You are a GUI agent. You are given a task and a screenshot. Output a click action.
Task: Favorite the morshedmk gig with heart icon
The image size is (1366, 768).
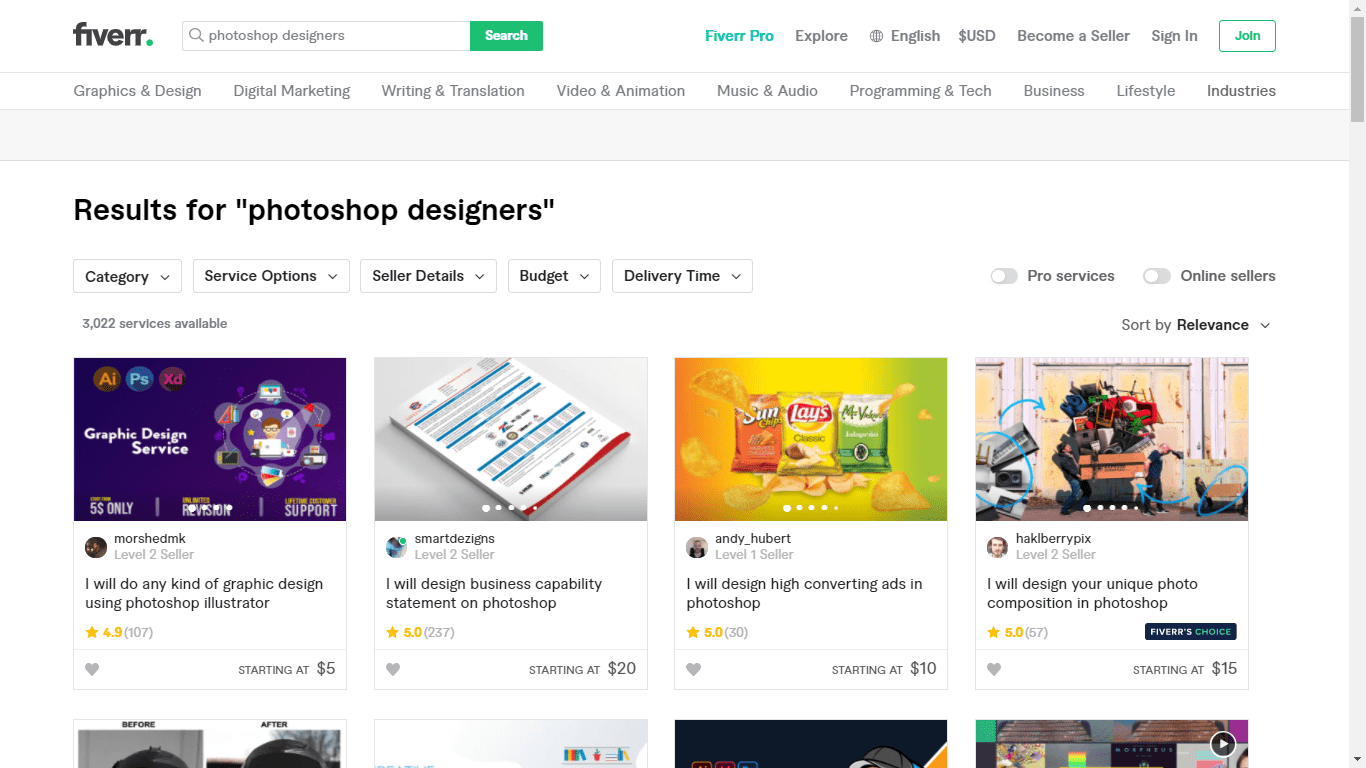point(92,670)
